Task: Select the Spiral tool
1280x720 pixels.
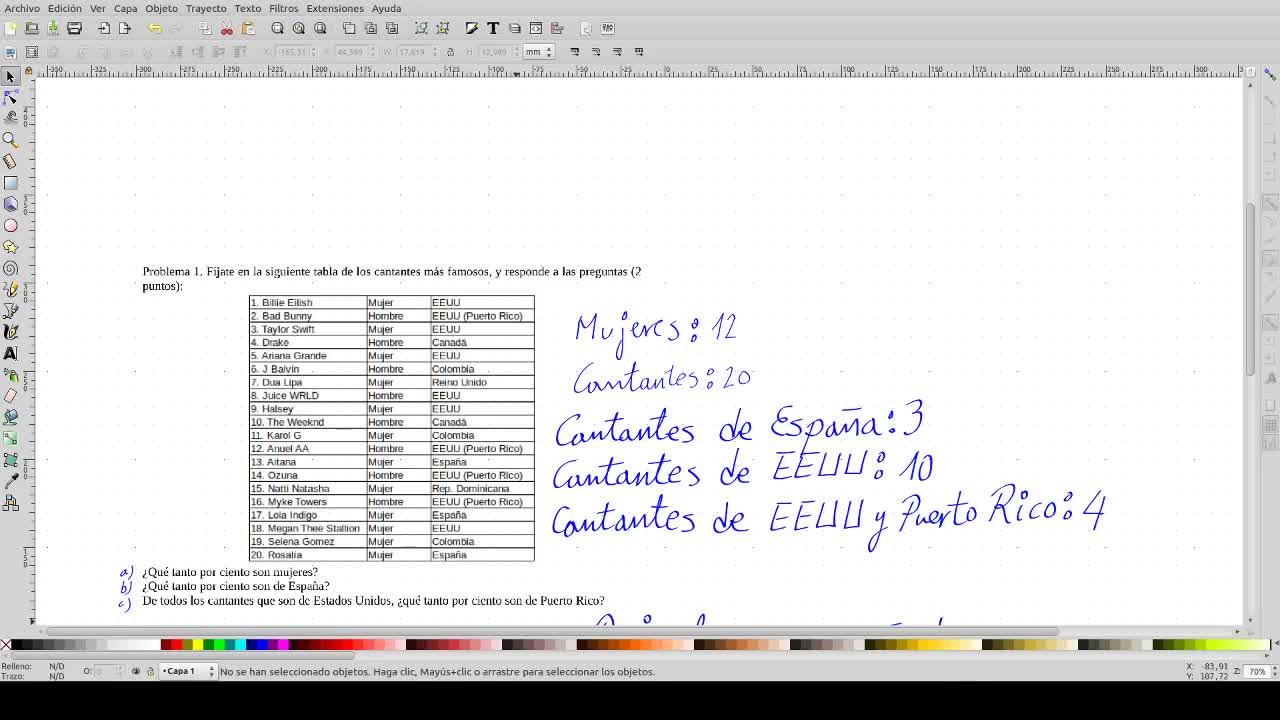Action: 11,268
